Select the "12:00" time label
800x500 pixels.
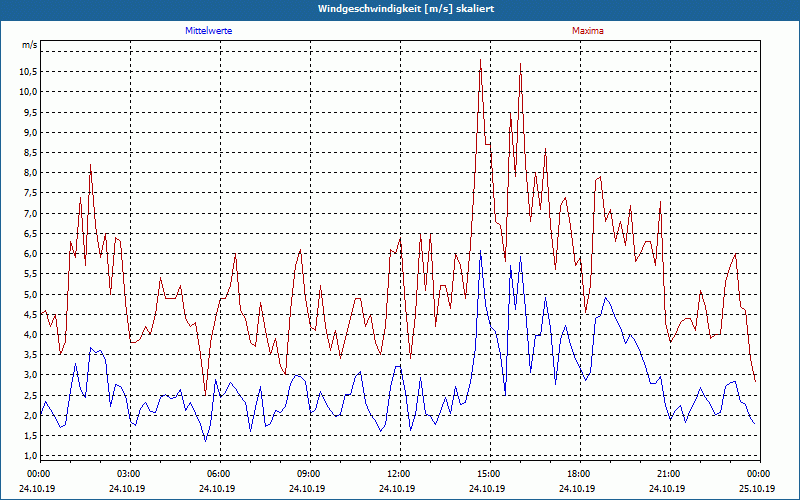(x=397, y=474)
